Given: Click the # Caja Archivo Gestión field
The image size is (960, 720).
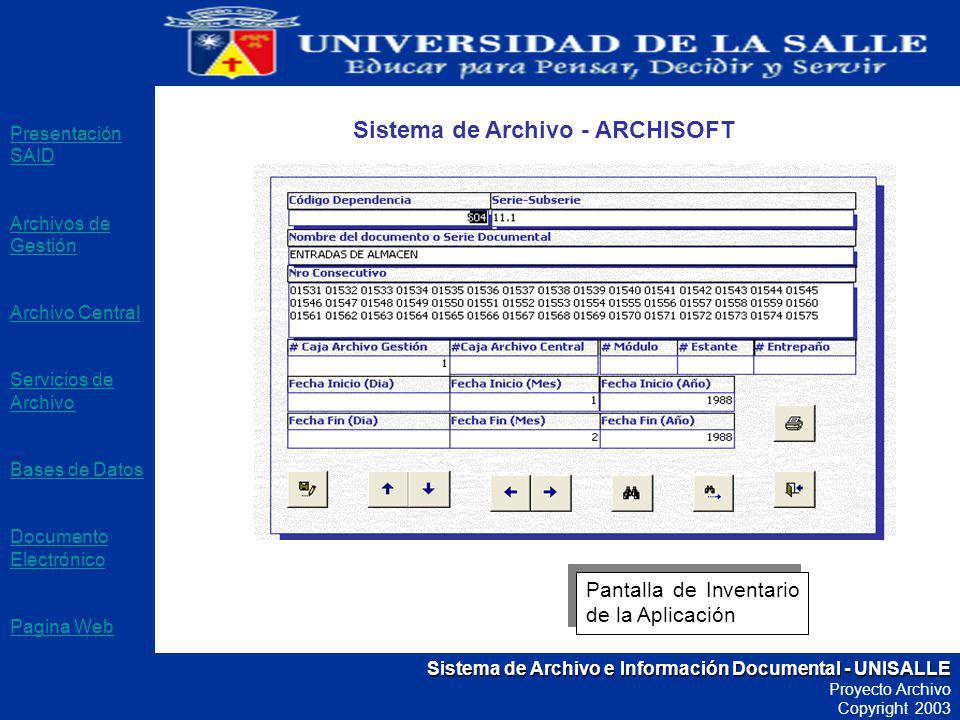Looking at the screenshot, I should (x=369, y=365).
